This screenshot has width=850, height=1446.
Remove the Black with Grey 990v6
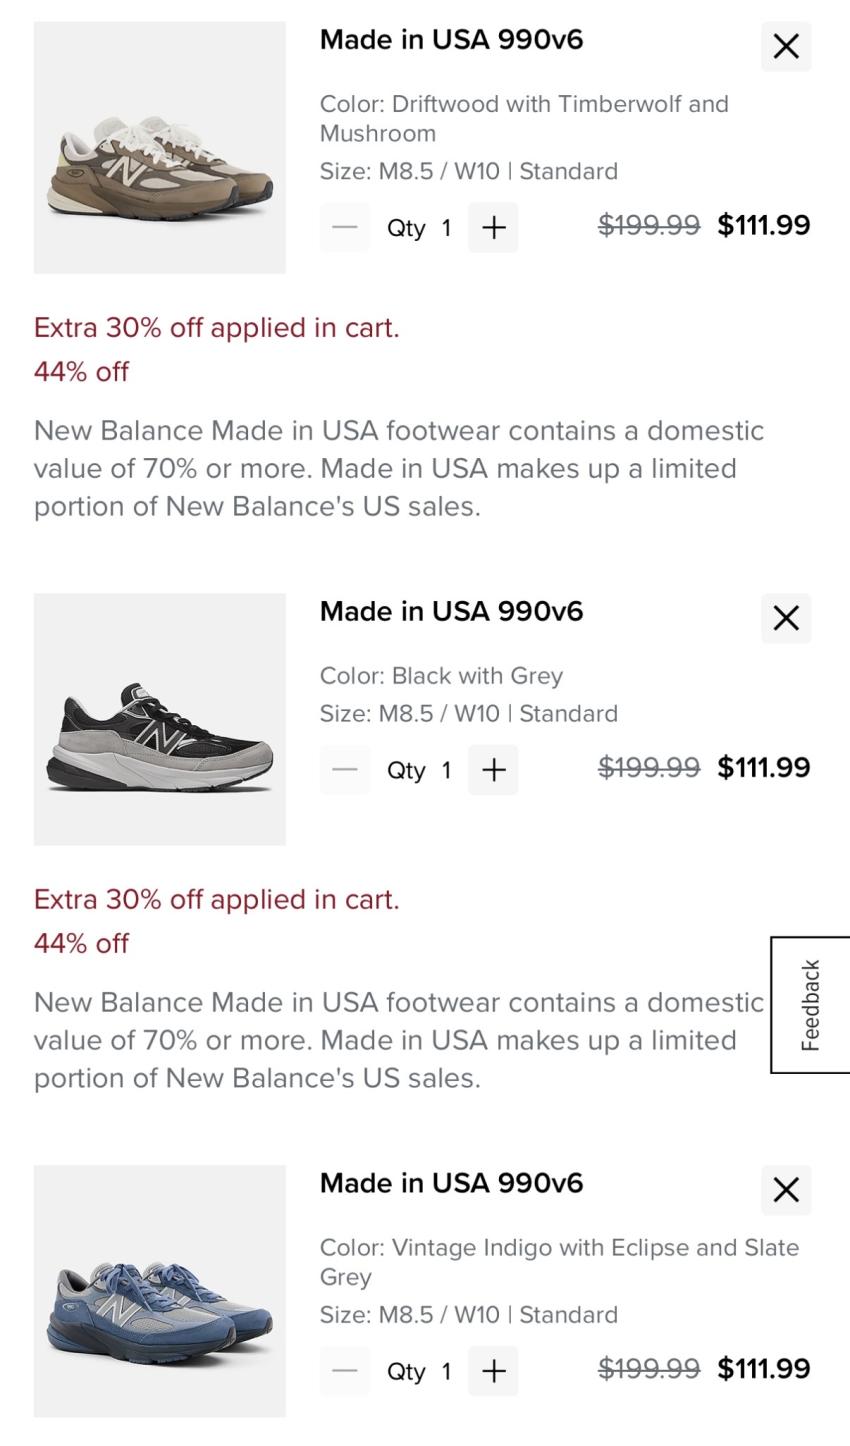[x=786, y=618]
